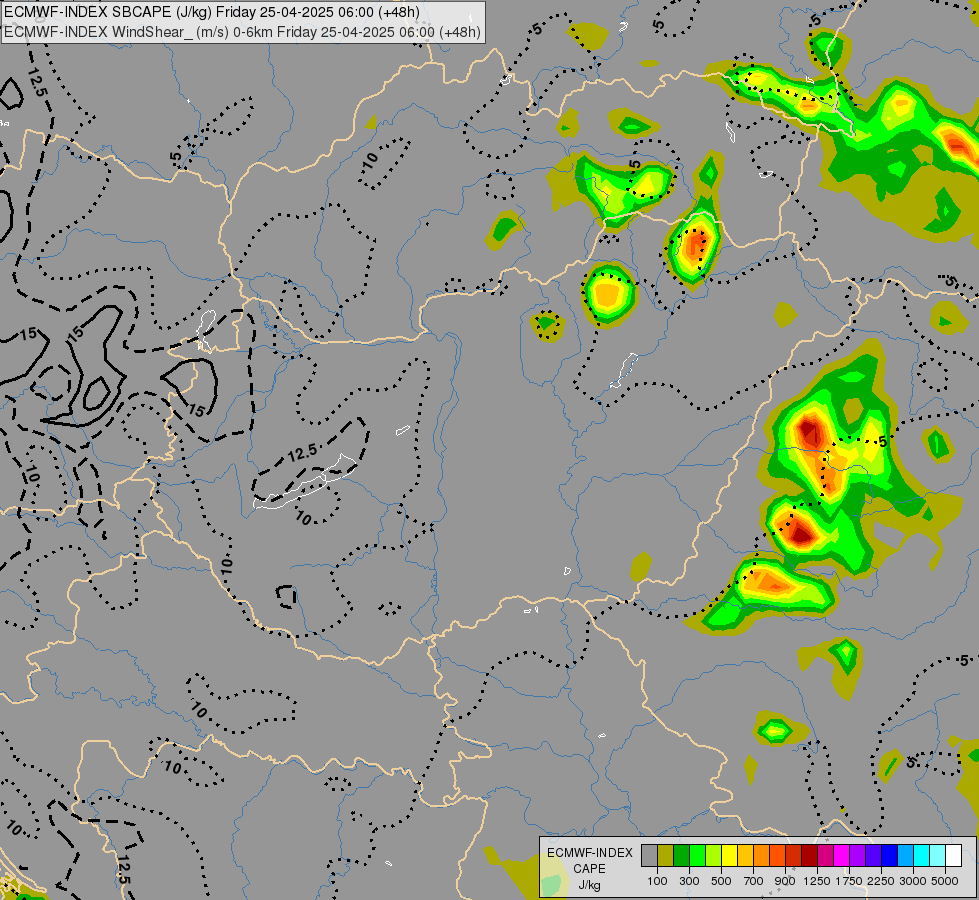Click the 700 value under the legend

pyautogui.click(x=754, y=881)
